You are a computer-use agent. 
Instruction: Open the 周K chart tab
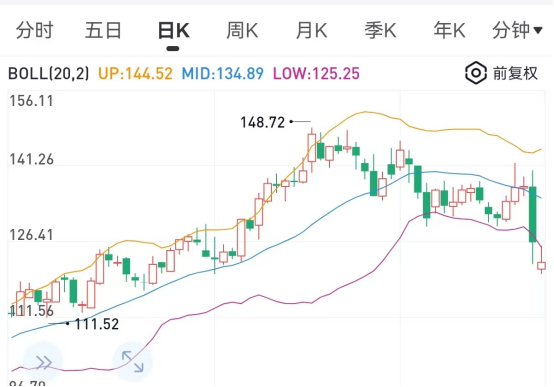click(242, 30)
